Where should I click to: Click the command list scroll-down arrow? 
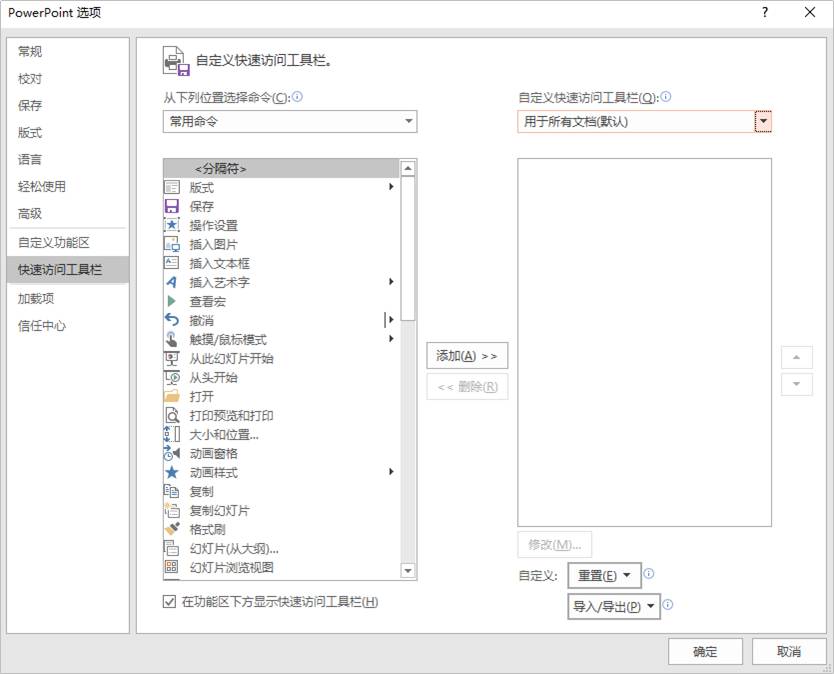click(408, 571)
